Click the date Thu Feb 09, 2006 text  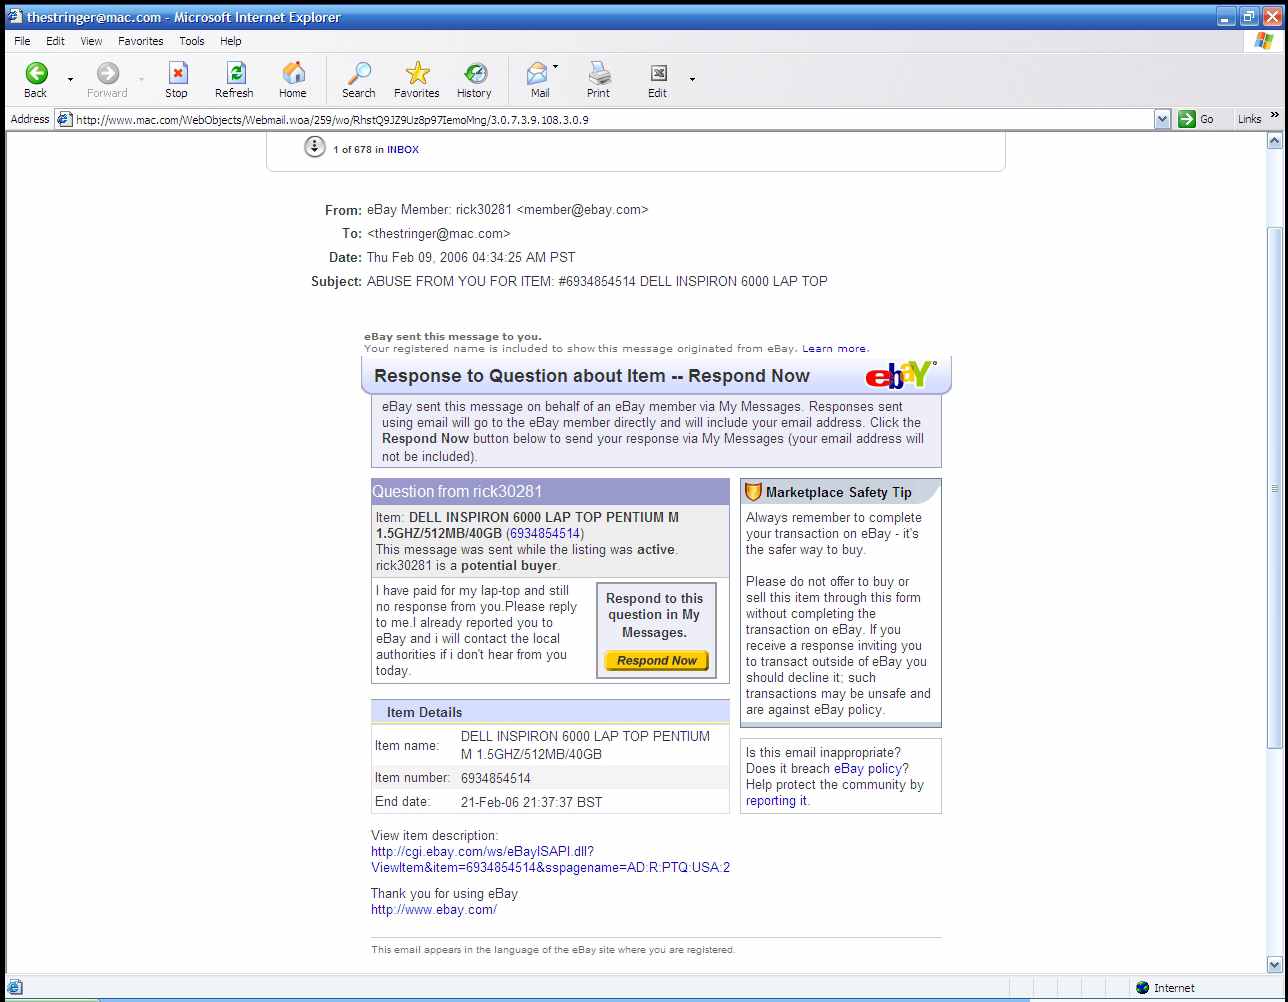(471, 258)
